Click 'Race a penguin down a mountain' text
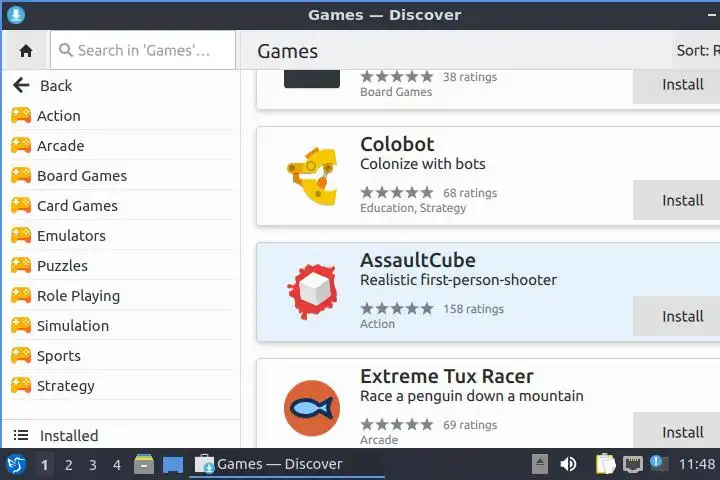The width and height of the screenshot is (720, 480). [472, 396]
